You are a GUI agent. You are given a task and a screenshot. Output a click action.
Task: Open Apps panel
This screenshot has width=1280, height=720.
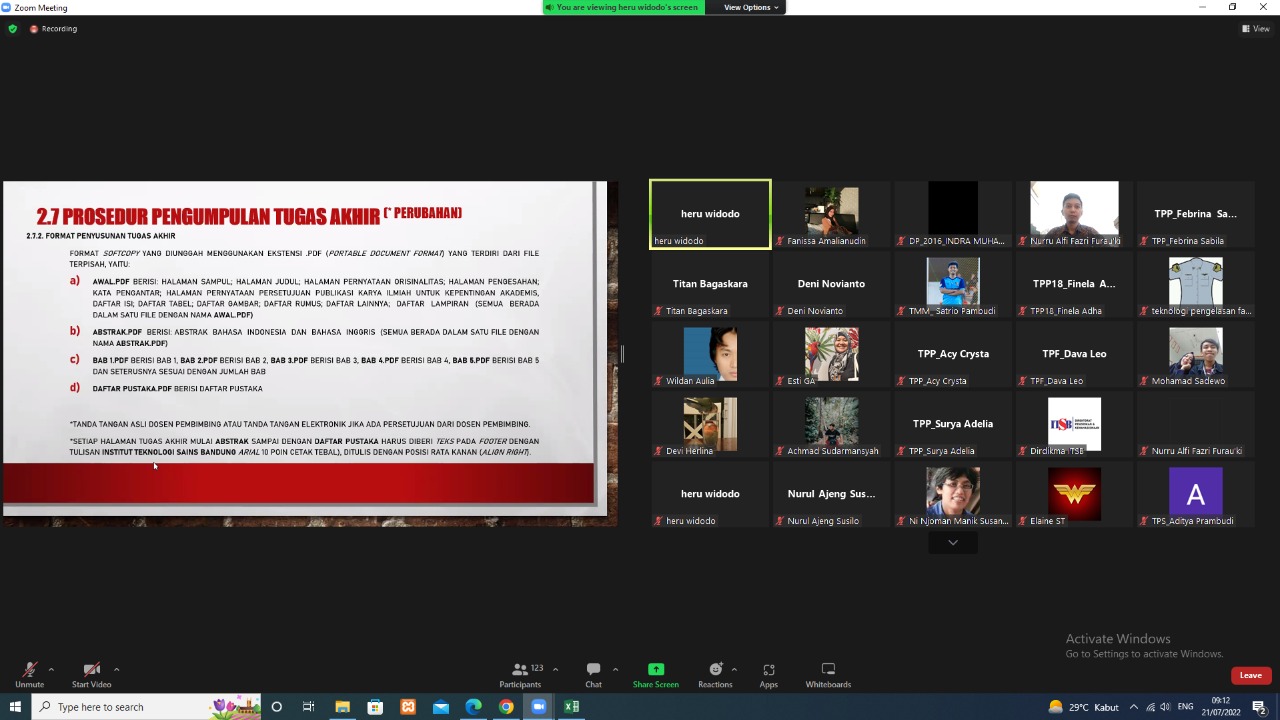click(768, 675)
